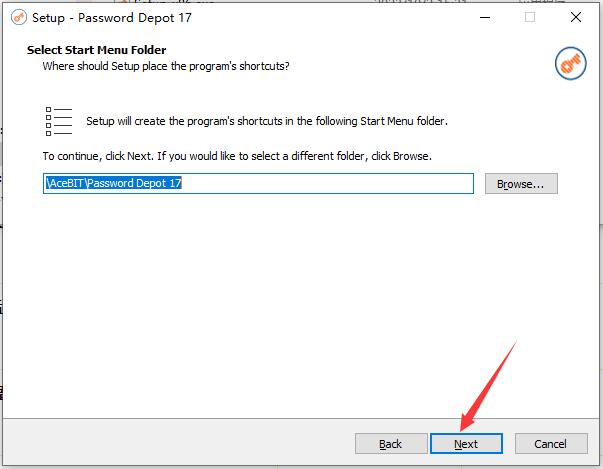Click the orange key logo at top right

click(x=570, y=63)
